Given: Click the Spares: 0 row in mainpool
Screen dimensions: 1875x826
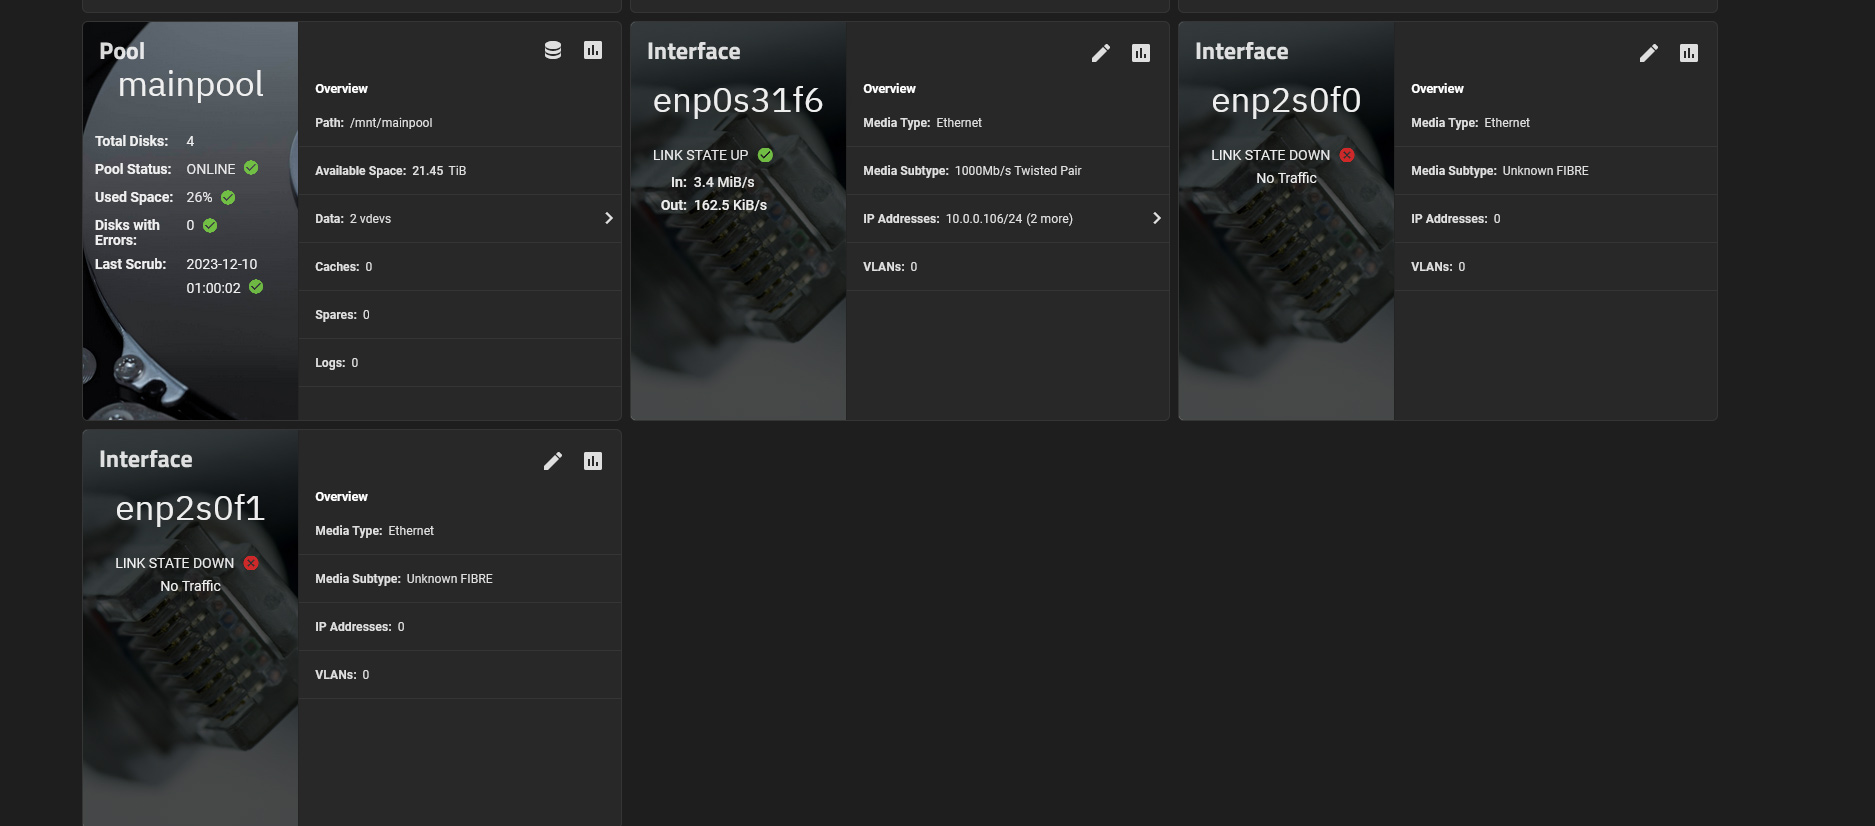Looking at the screenshot, I should pyautogui.click(x=460, y=315).
